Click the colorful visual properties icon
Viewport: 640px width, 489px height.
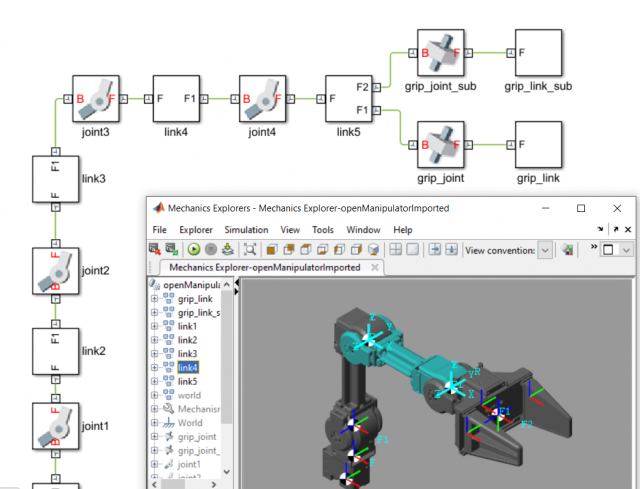click(x=567, y=249)
